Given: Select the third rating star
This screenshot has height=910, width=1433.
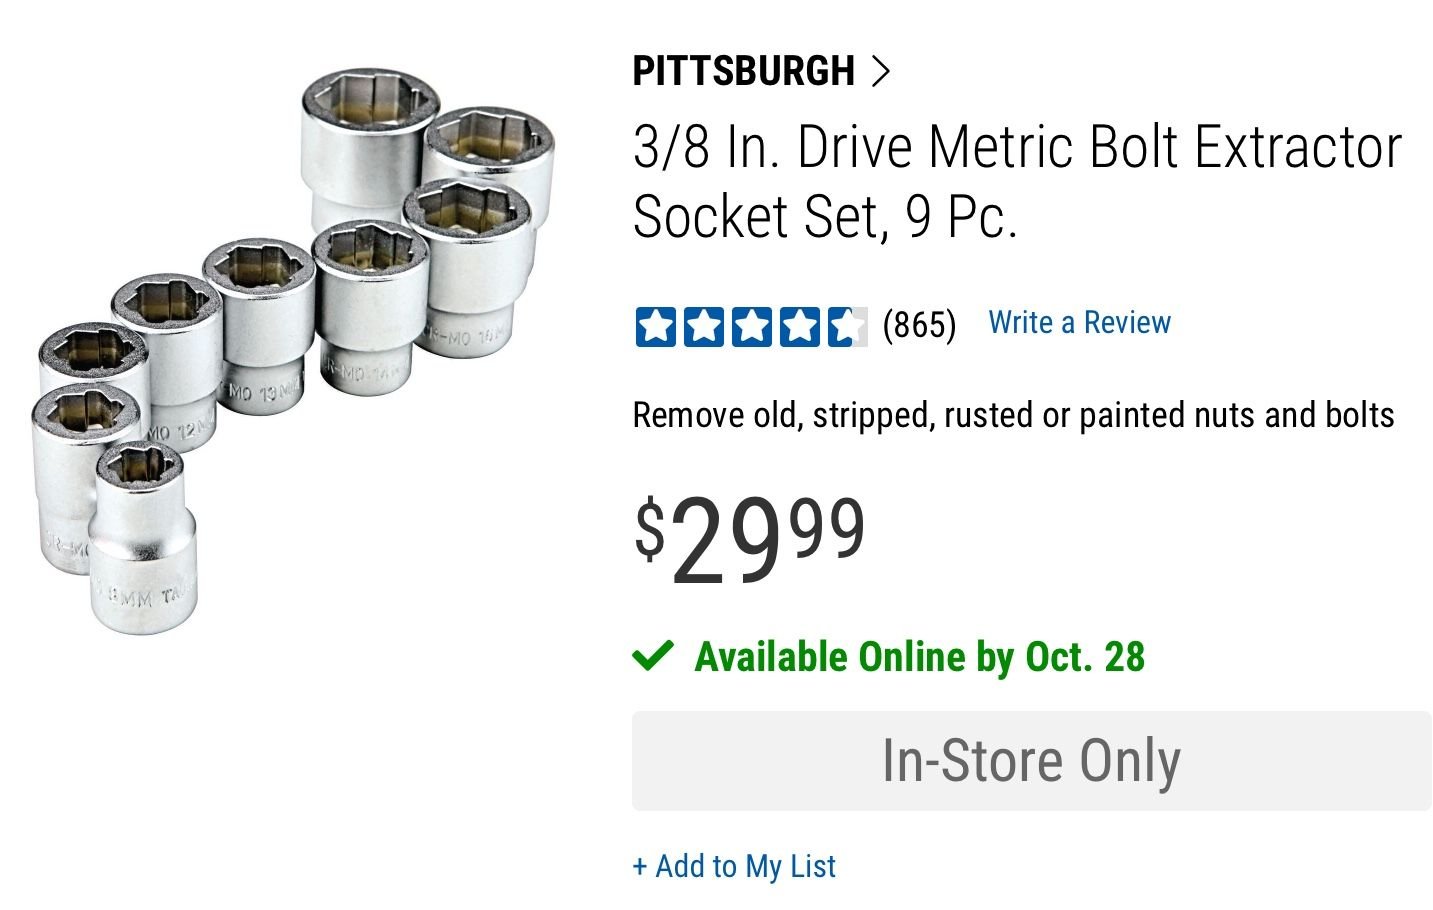Looking at the screenshot, I should pos(751,327).
